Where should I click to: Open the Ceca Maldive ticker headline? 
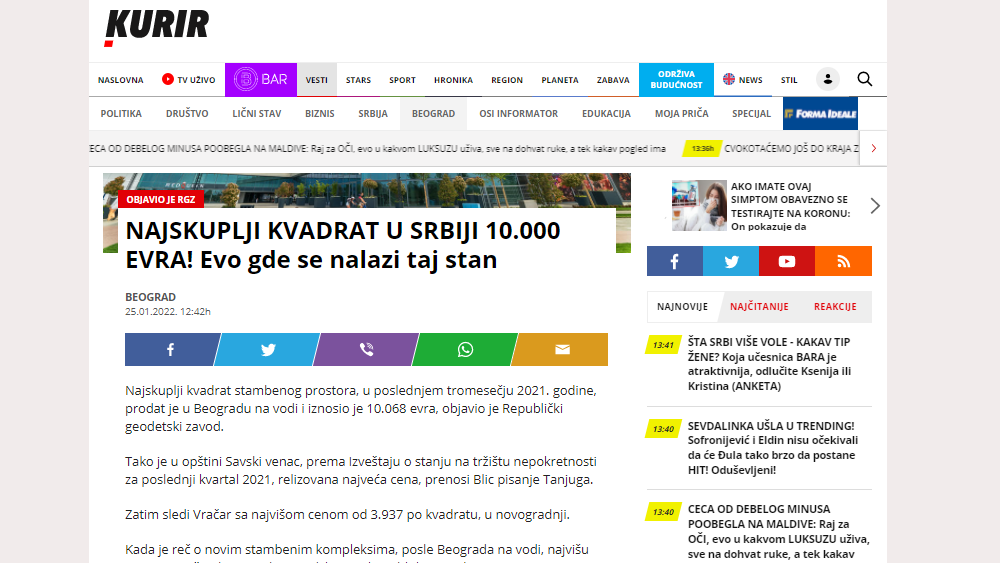click(378, 149)
